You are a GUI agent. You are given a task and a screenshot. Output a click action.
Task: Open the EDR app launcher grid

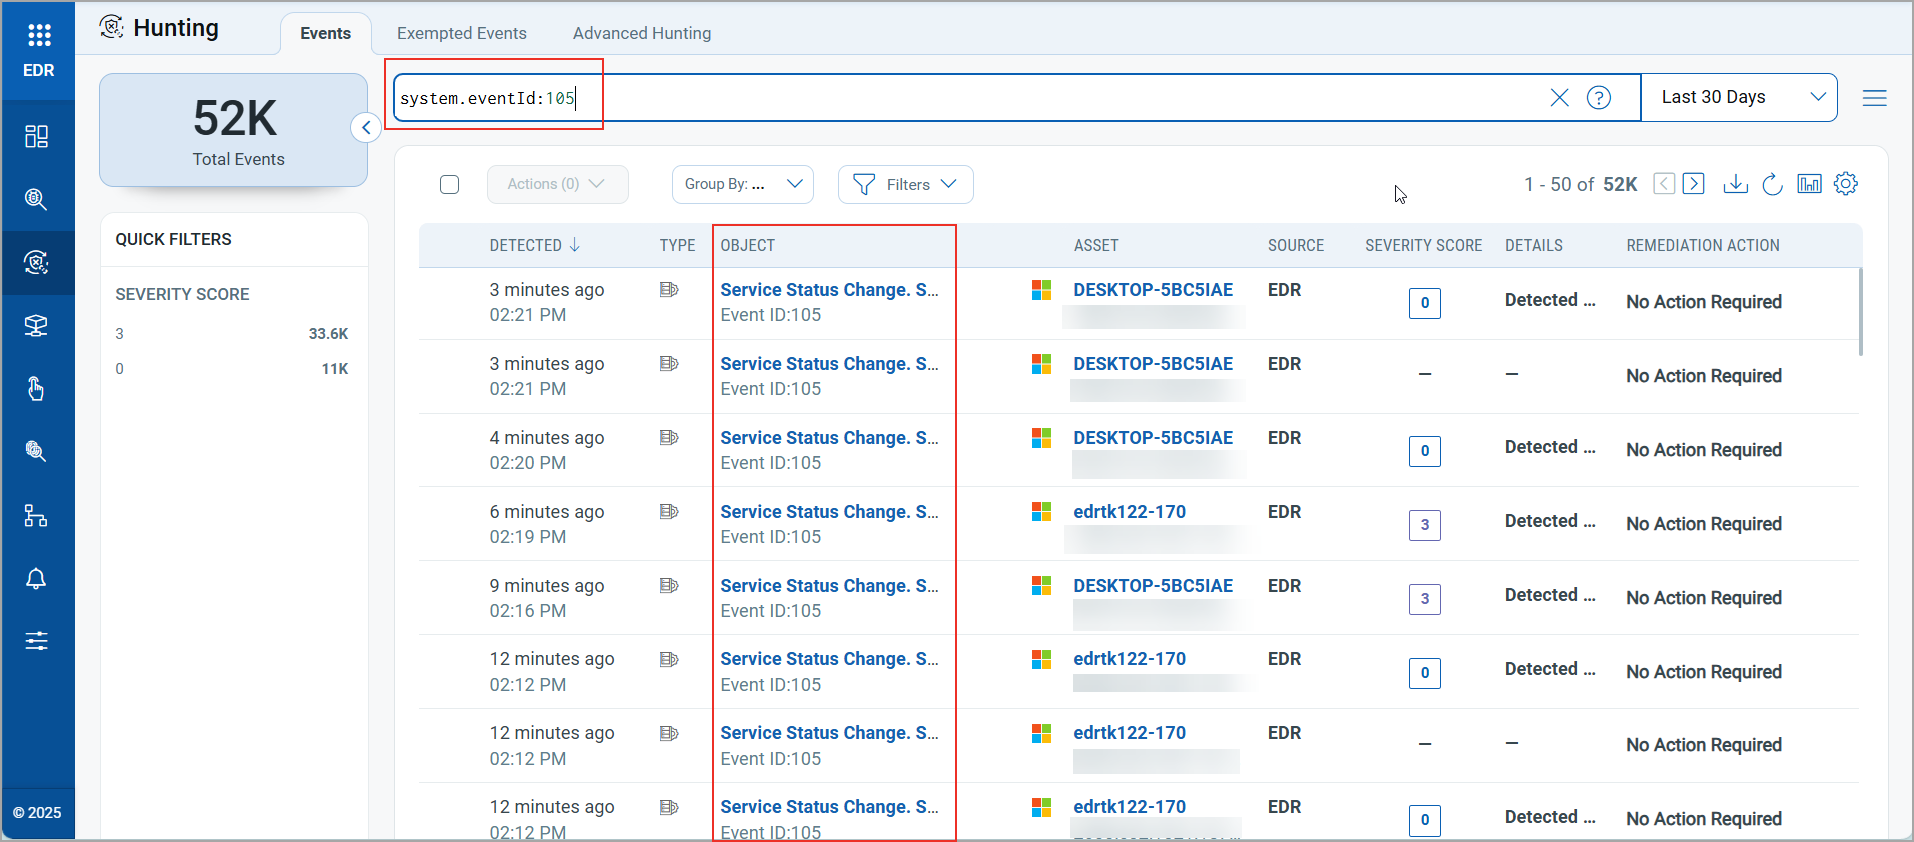39,36
